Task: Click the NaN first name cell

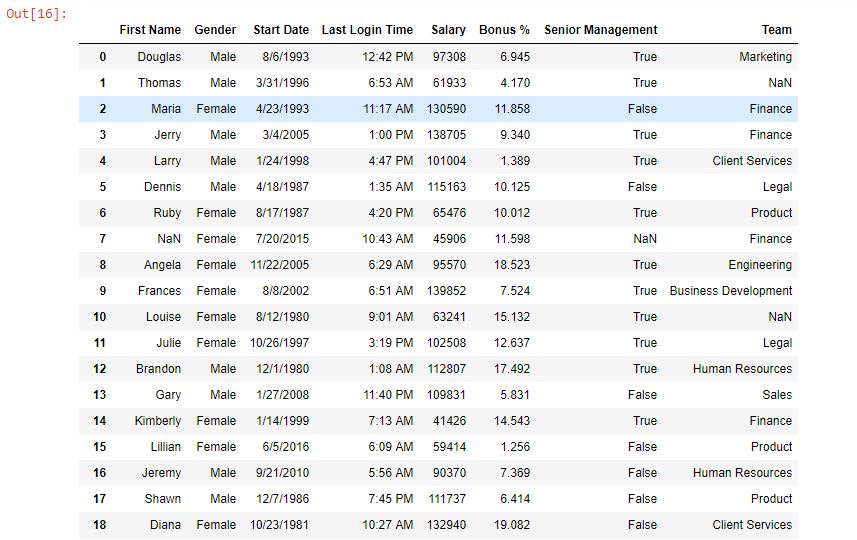Action: click(x=169, y=239)
